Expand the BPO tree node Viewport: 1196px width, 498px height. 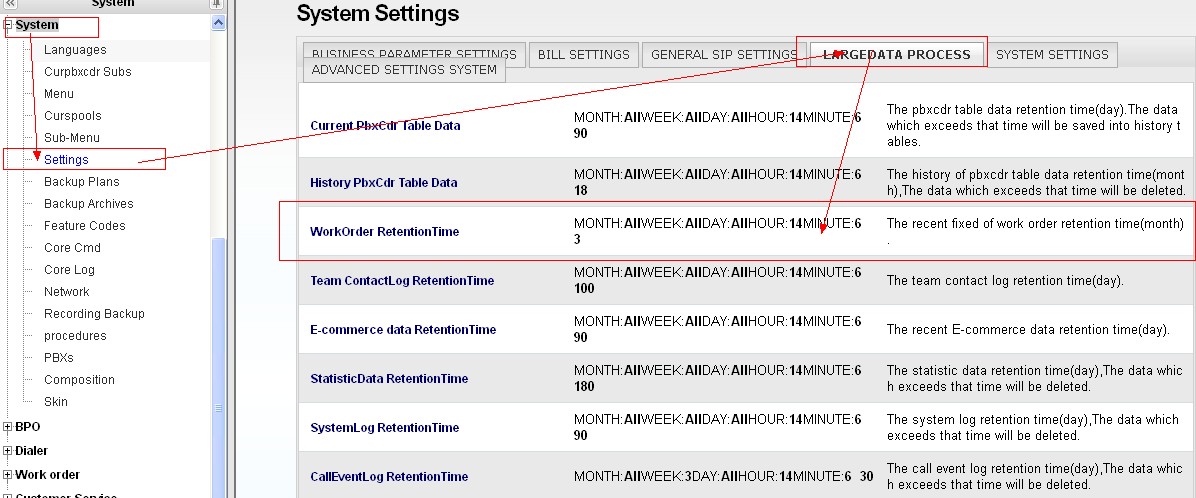point(9,427)
